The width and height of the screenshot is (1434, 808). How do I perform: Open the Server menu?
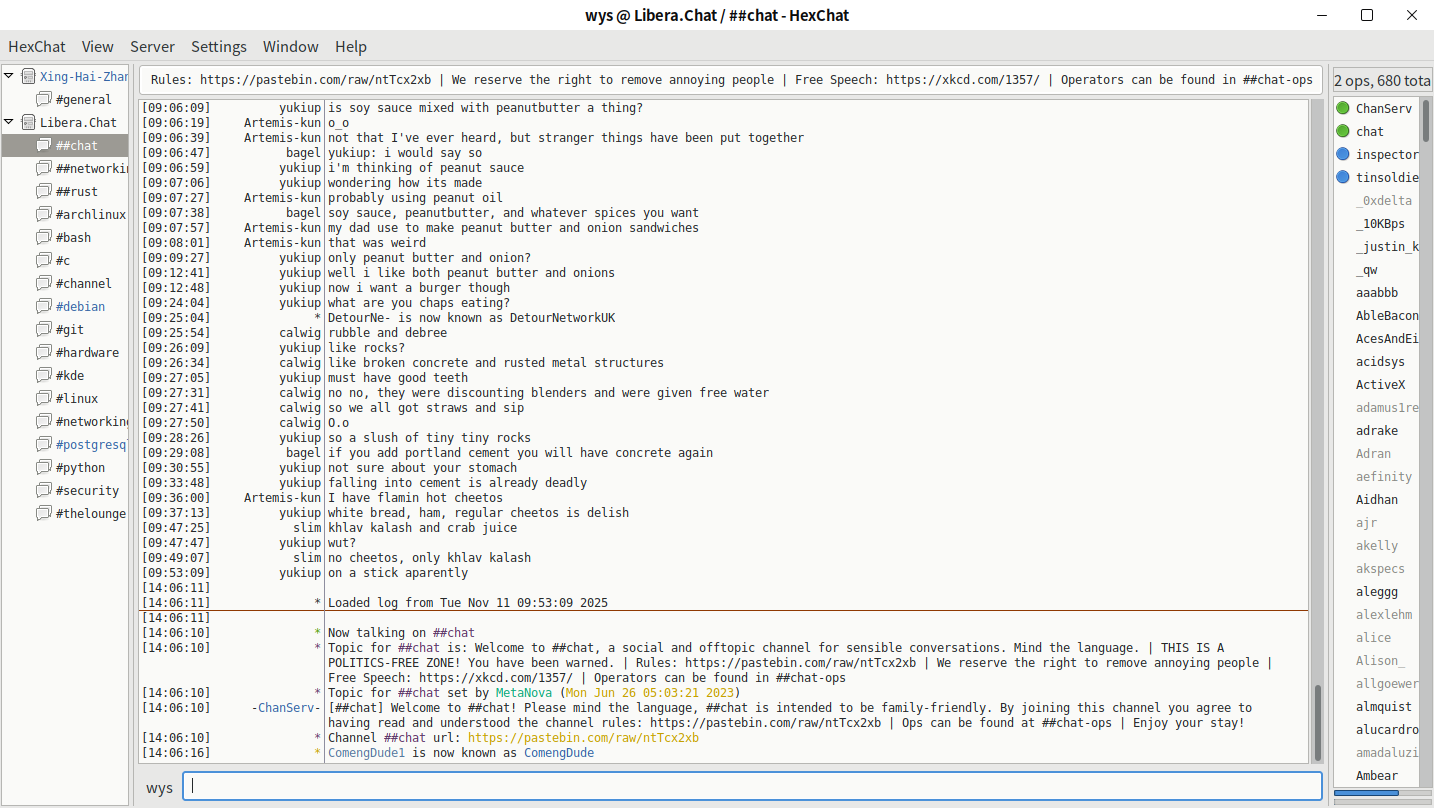[x=152, y=47]
